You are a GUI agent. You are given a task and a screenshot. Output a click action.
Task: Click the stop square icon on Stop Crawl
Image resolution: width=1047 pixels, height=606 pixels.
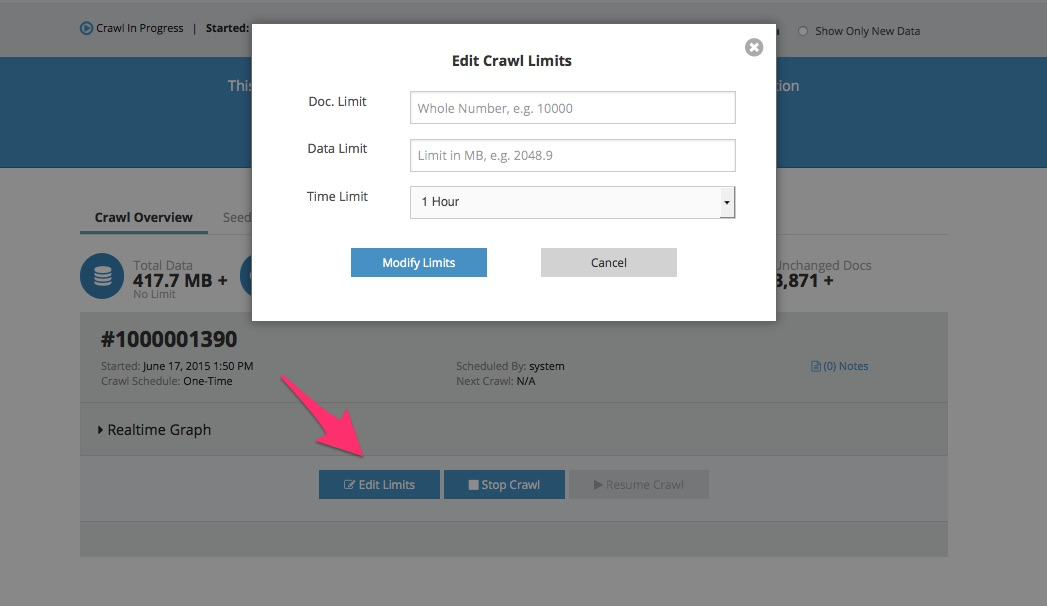click(x=473, y=485)
